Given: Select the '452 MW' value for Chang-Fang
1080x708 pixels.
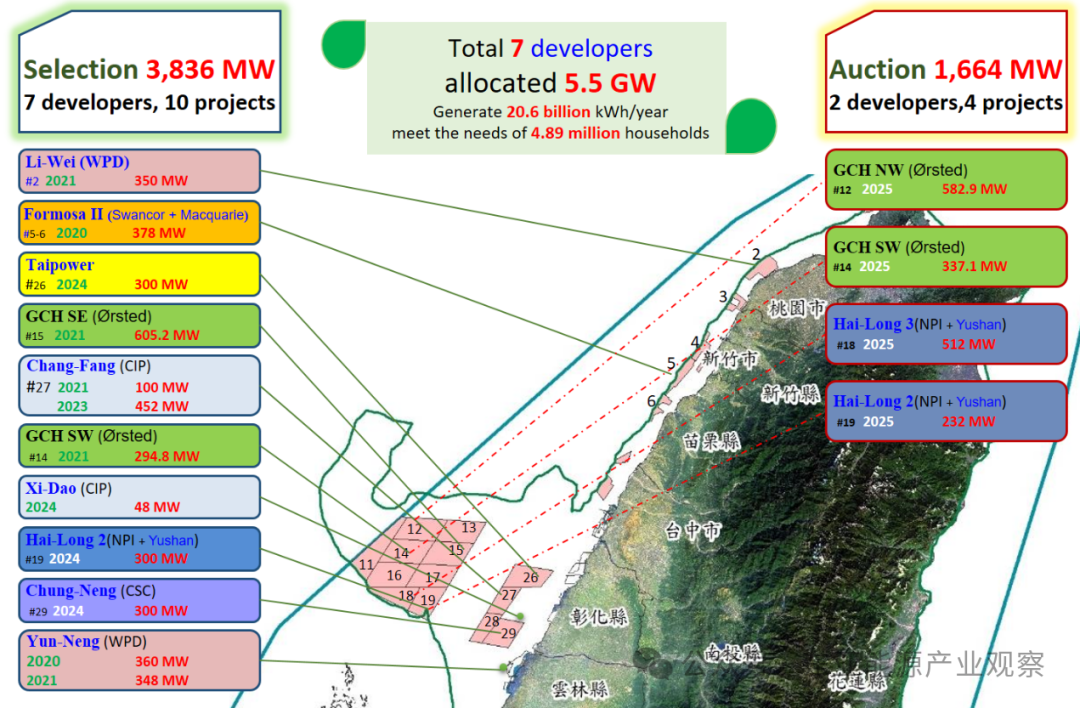Looking at the screenshot, I should (x=162, y=406).
